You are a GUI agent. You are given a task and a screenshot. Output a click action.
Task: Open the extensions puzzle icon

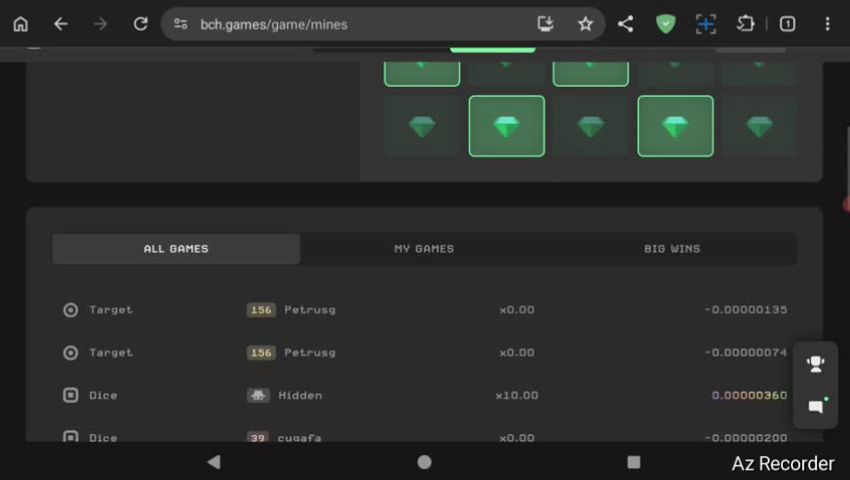point(745,24)
